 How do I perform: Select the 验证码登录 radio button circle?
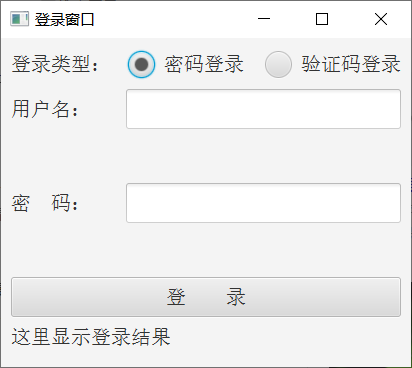tap(278, 64)
